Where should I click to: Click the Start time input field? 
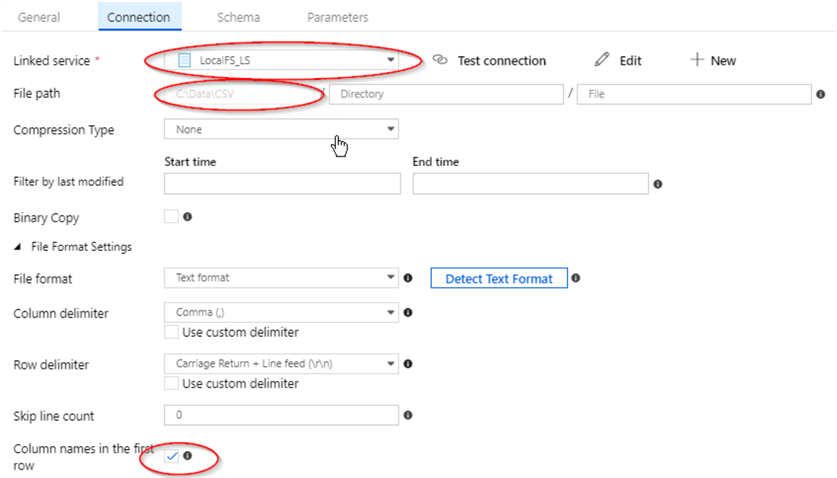[281, 184]
